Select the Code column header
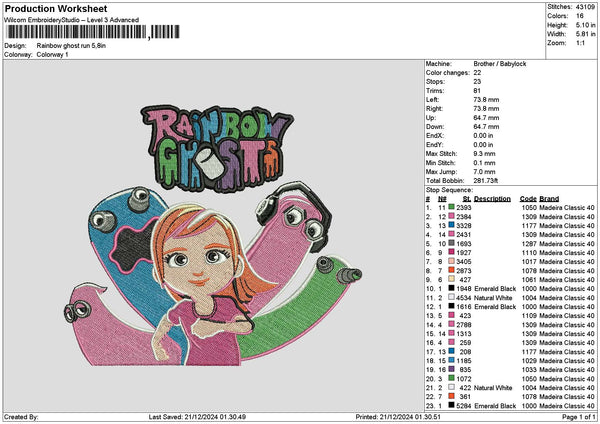 tap(528, 199)
